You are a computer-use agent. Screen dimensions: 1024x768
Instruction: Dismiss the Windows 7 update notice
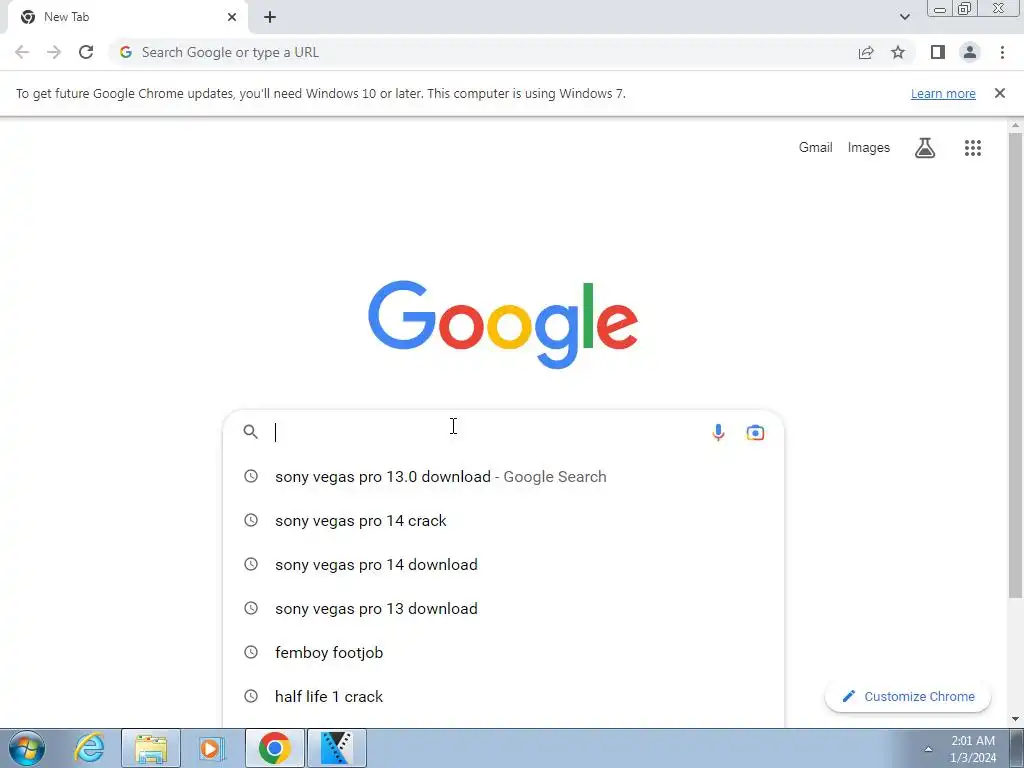pos(999,93)
